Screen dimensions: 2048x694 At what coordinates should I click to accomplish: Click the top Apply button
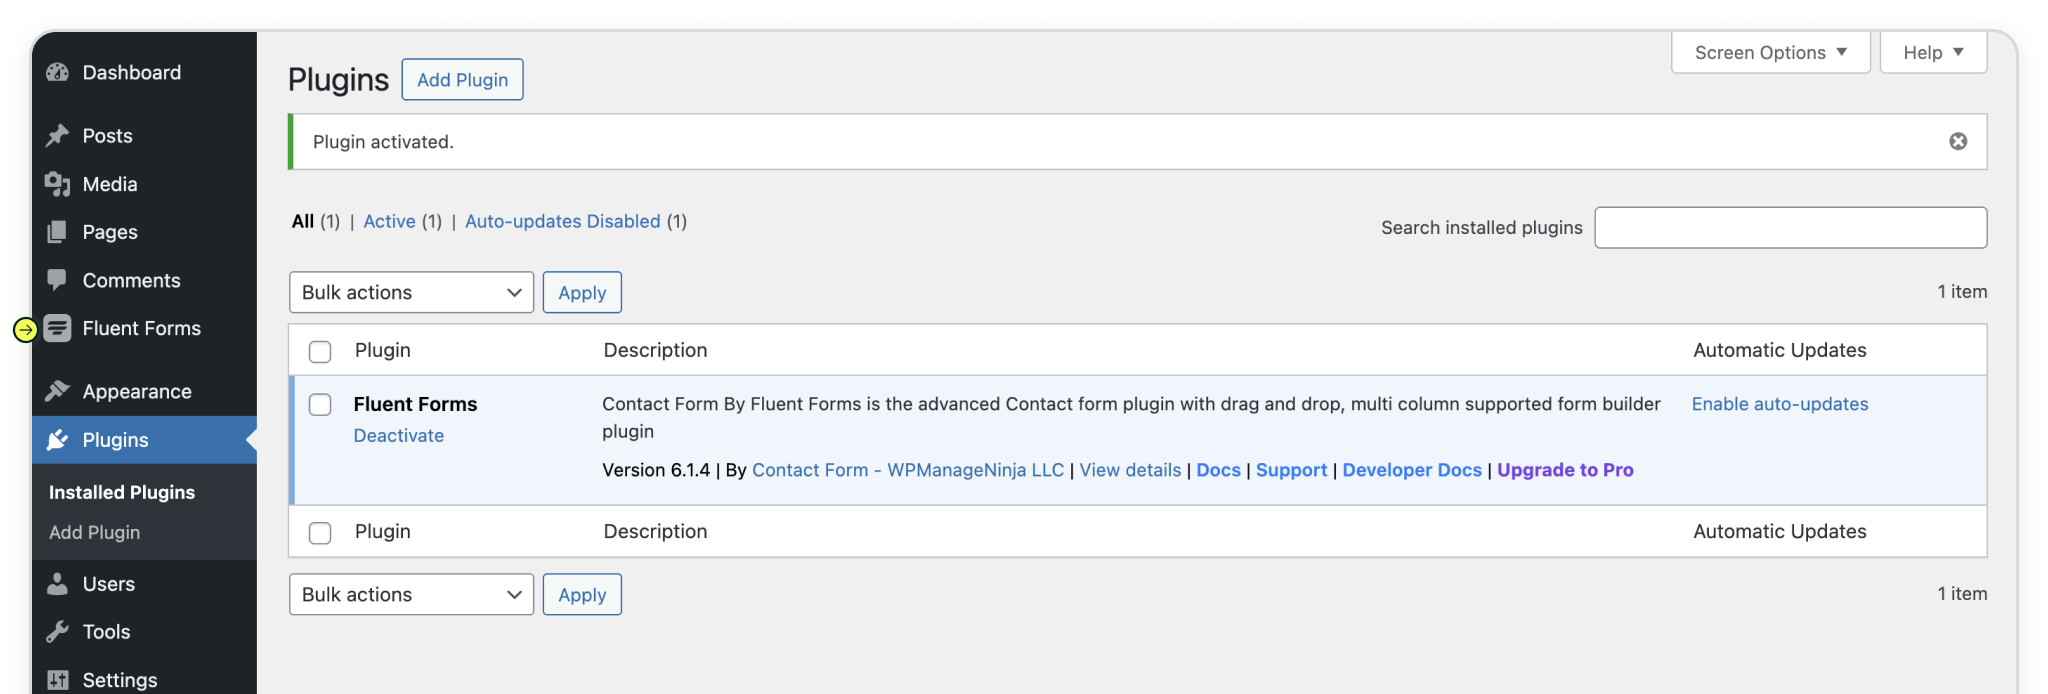click(x=582, y=292)
